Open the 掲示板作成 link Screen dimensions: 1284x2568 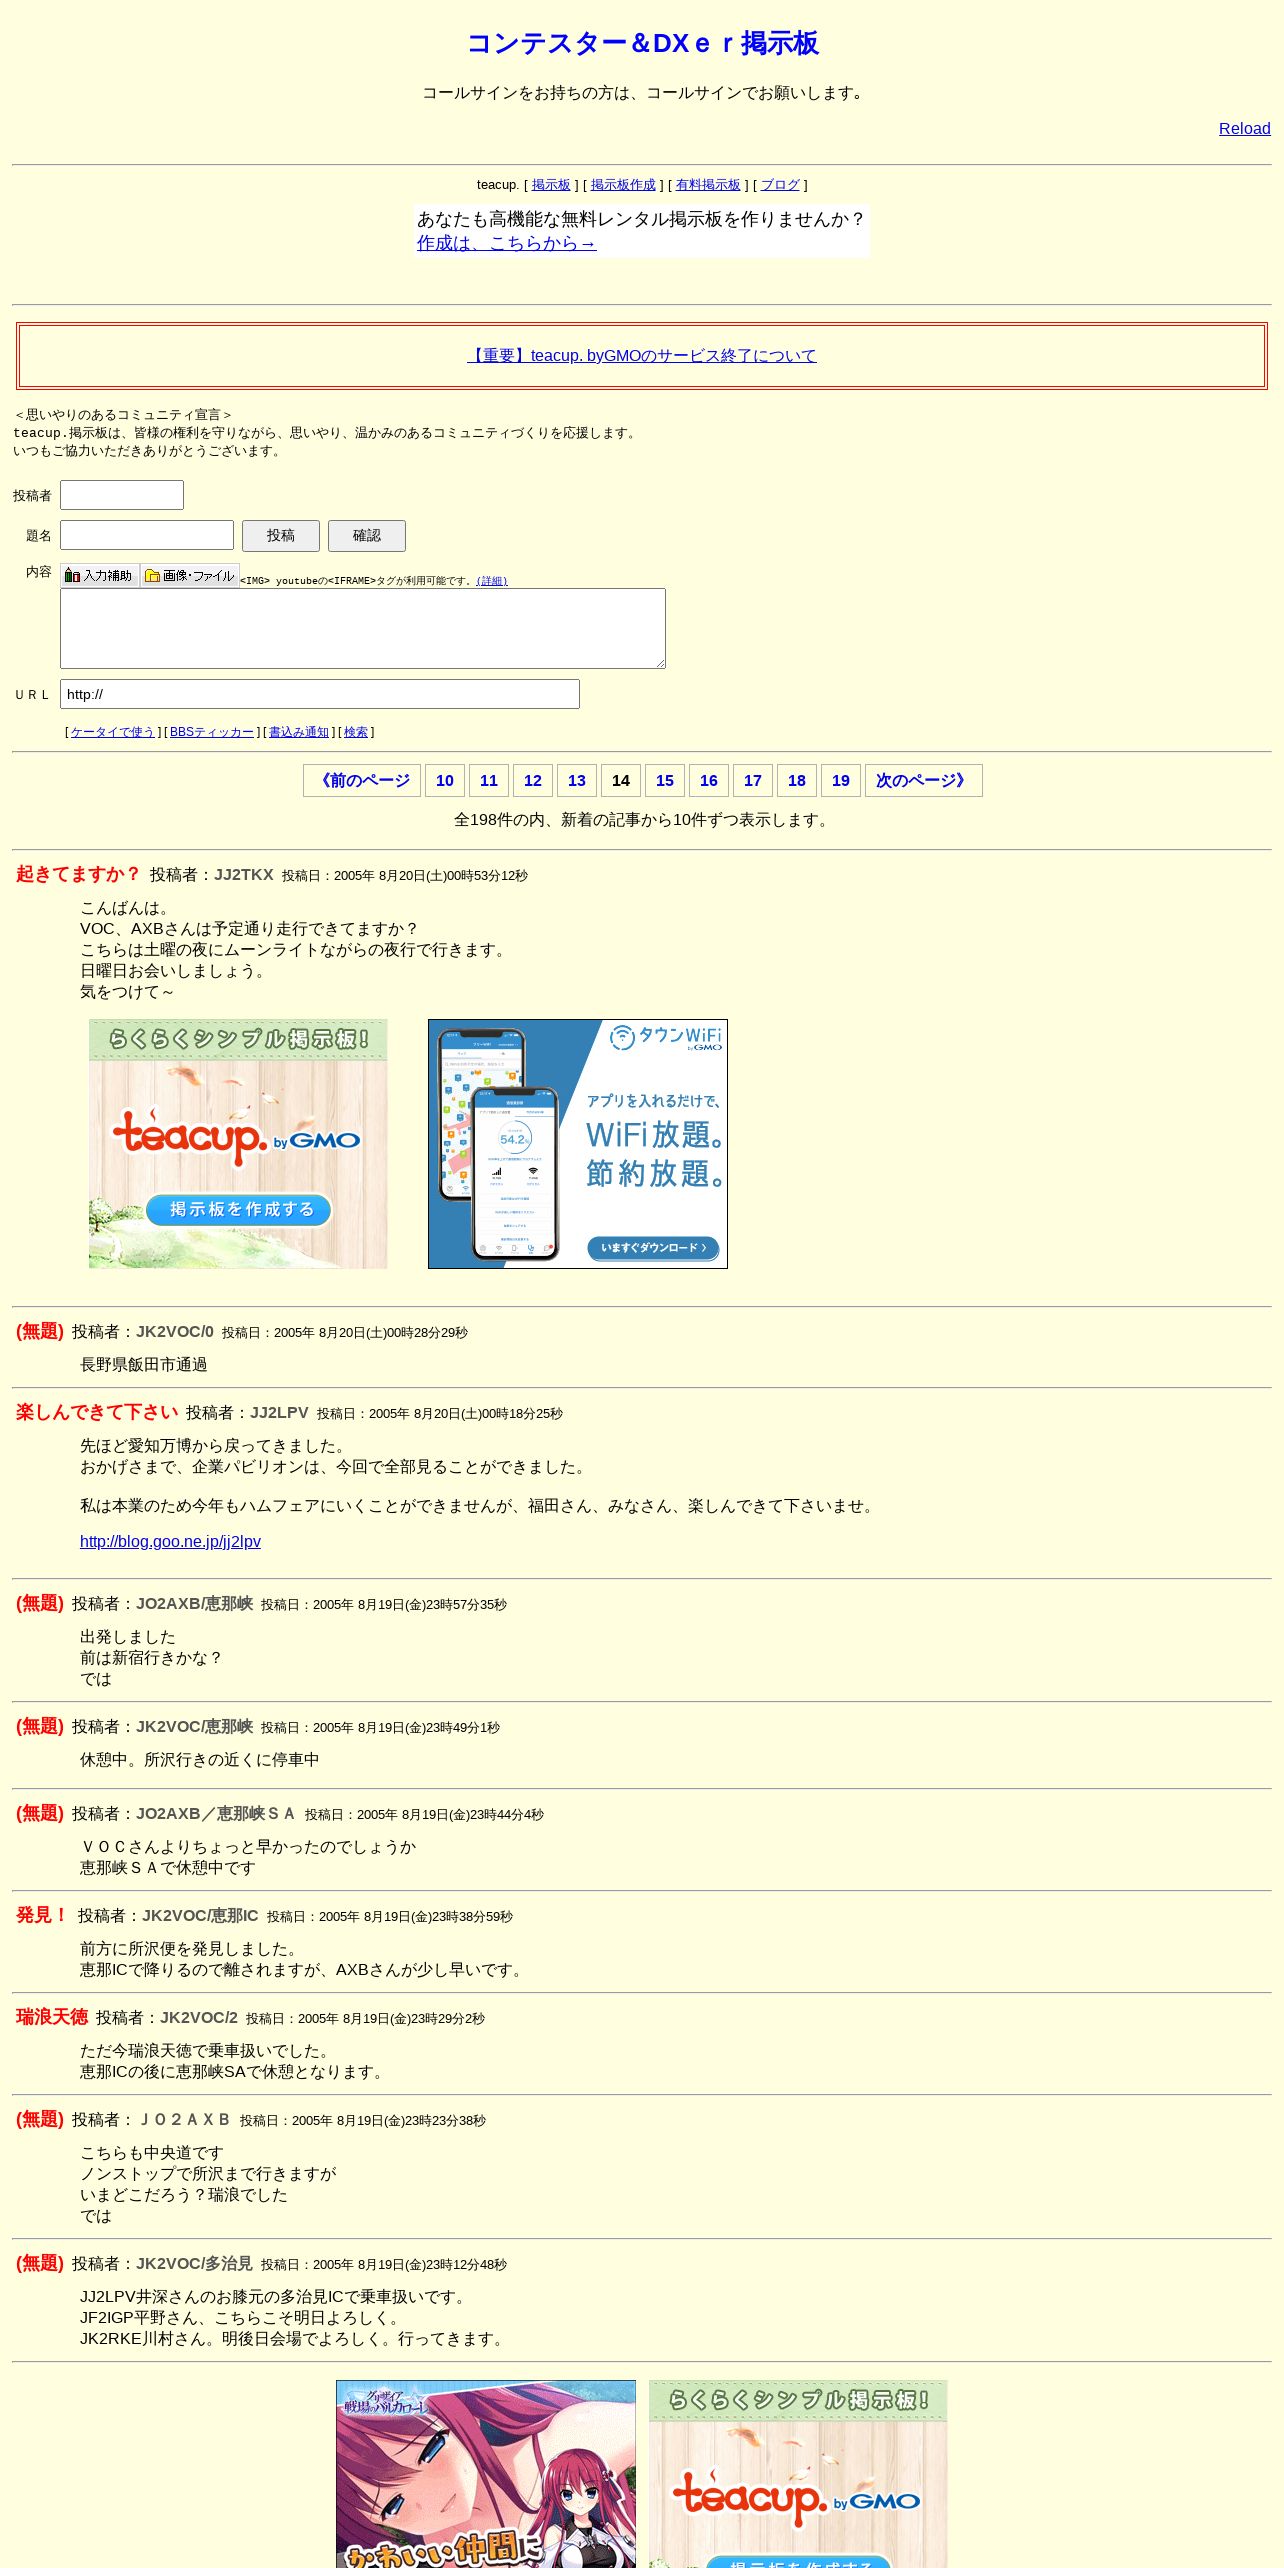623,185
